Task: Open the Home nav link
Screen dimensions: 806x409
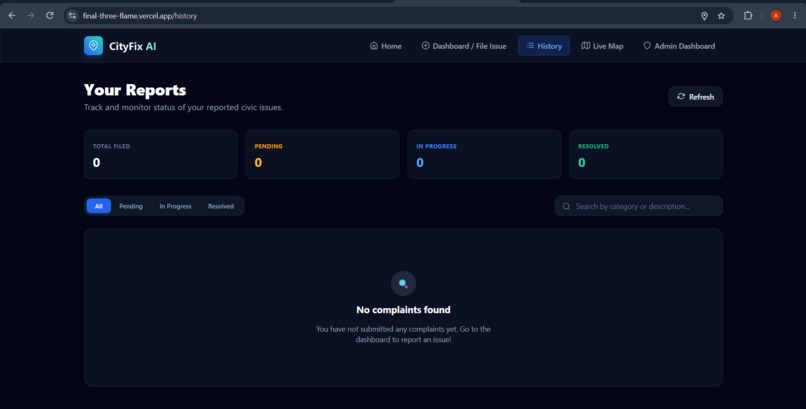Action: pyautogui.click(x=386, y=46)
